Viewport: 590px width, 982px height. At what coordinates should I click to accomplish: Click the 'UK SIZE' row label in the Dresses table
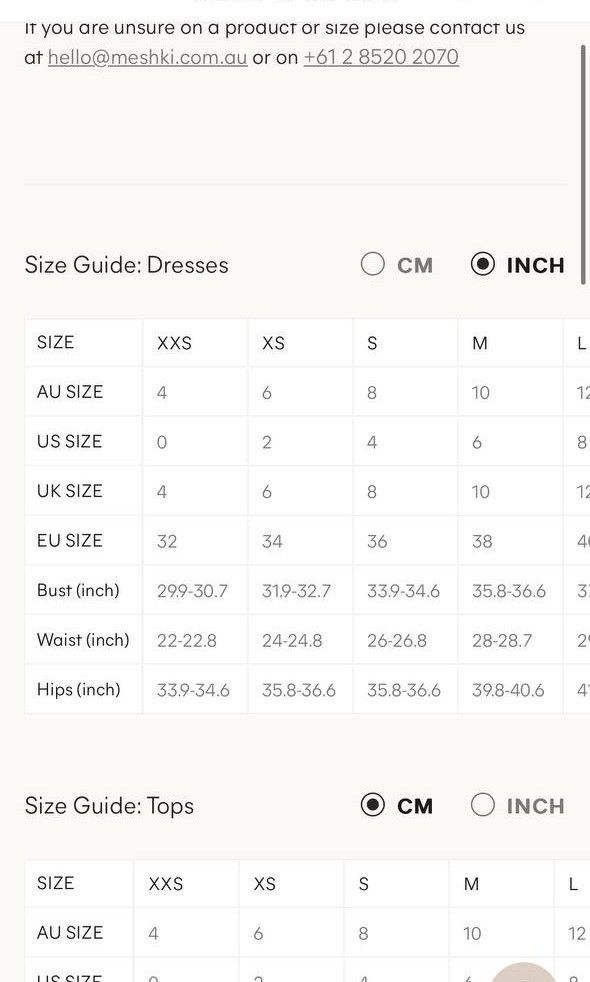tap(70, 491)
